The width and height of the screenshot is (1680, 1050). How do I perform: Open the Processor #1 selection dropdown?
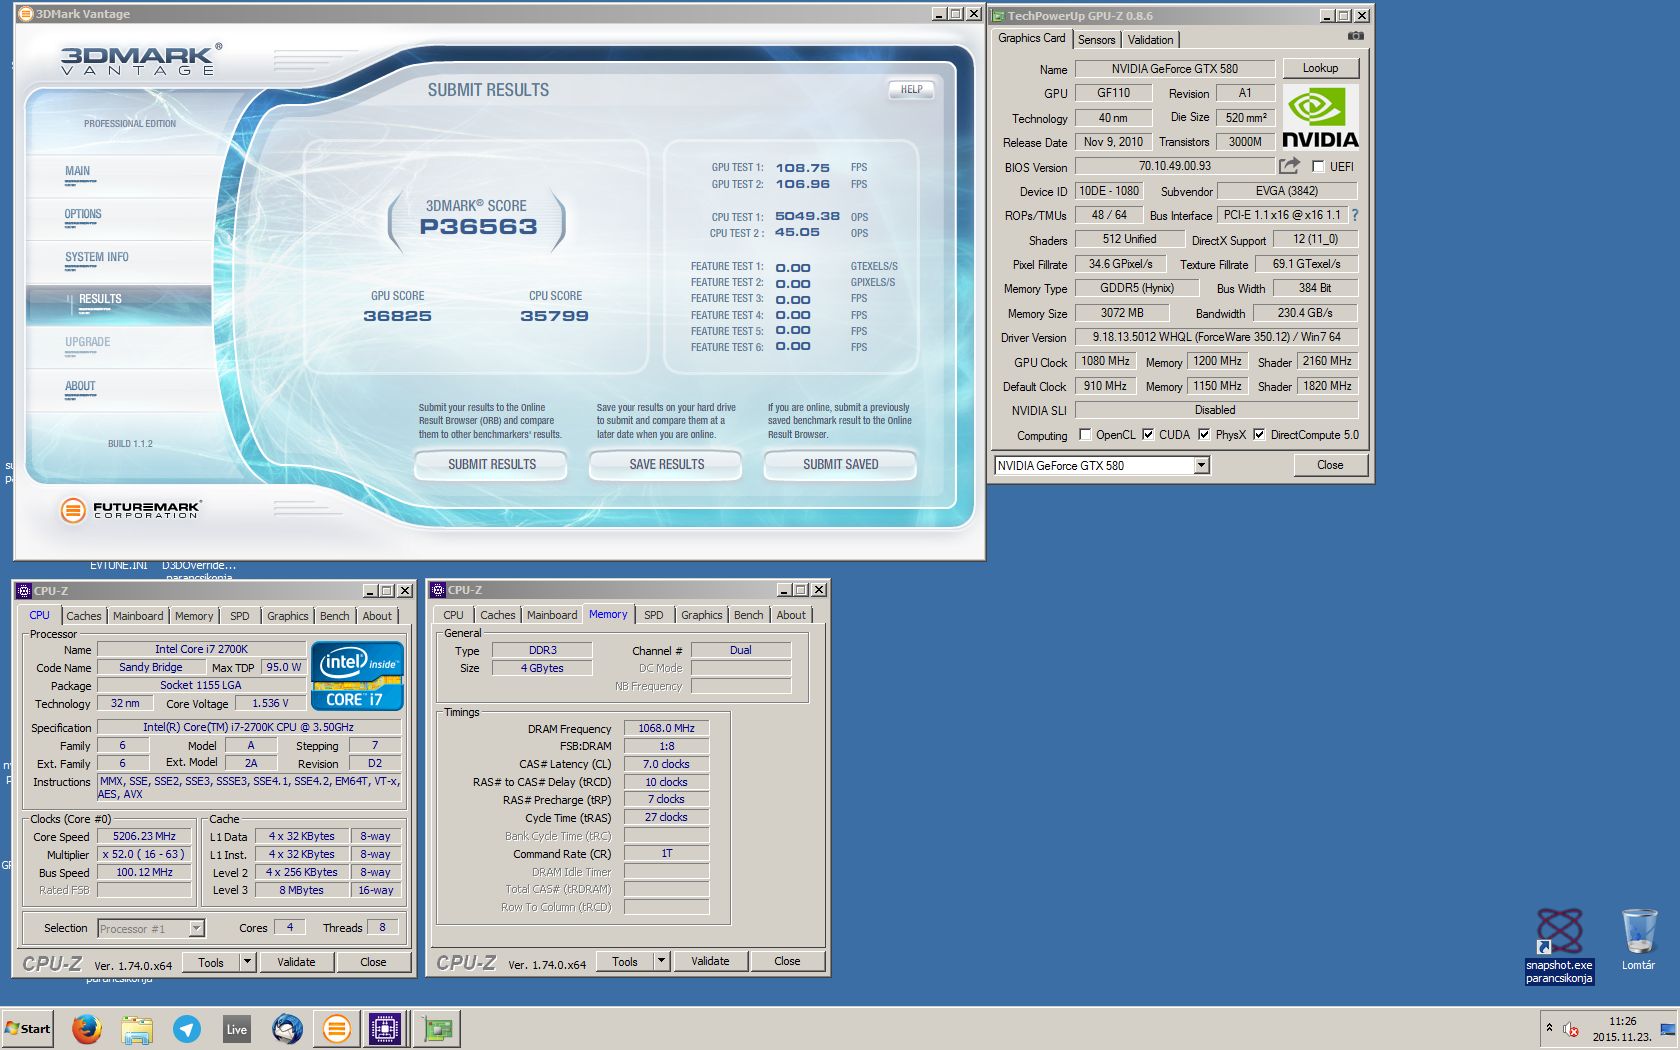(x=196, y=929)
